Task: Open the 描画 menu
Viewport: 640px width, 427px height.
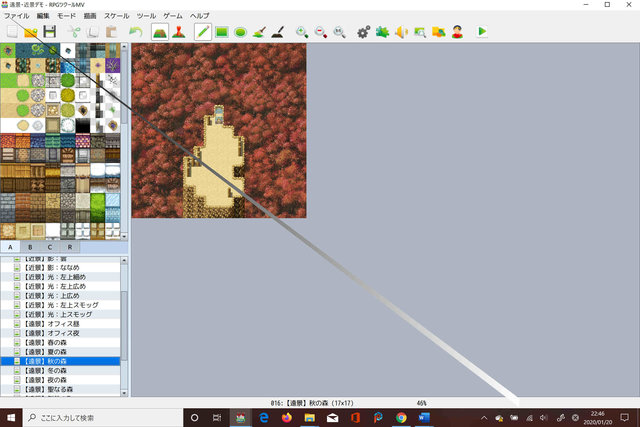Action: tap(90, 16)
